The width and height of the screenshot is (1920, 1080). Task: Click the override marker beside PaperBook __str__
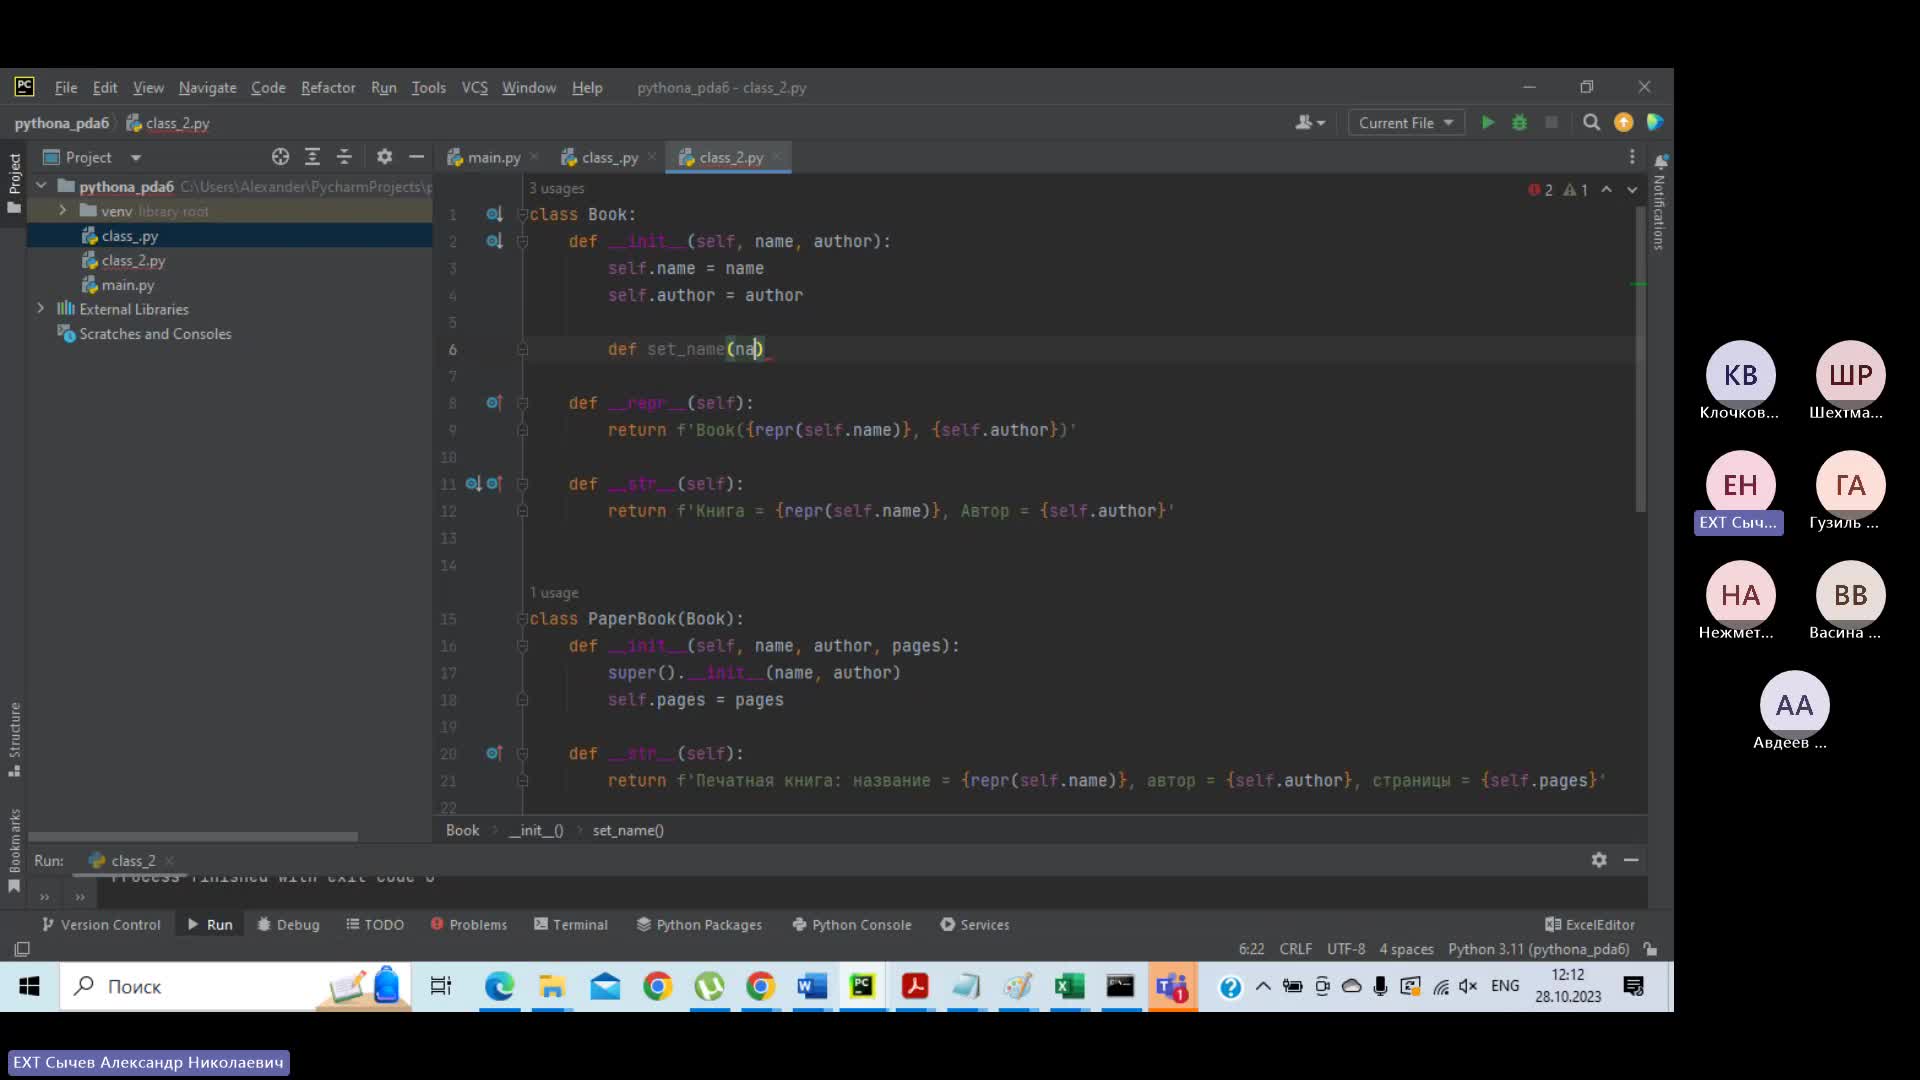[494, 754]
